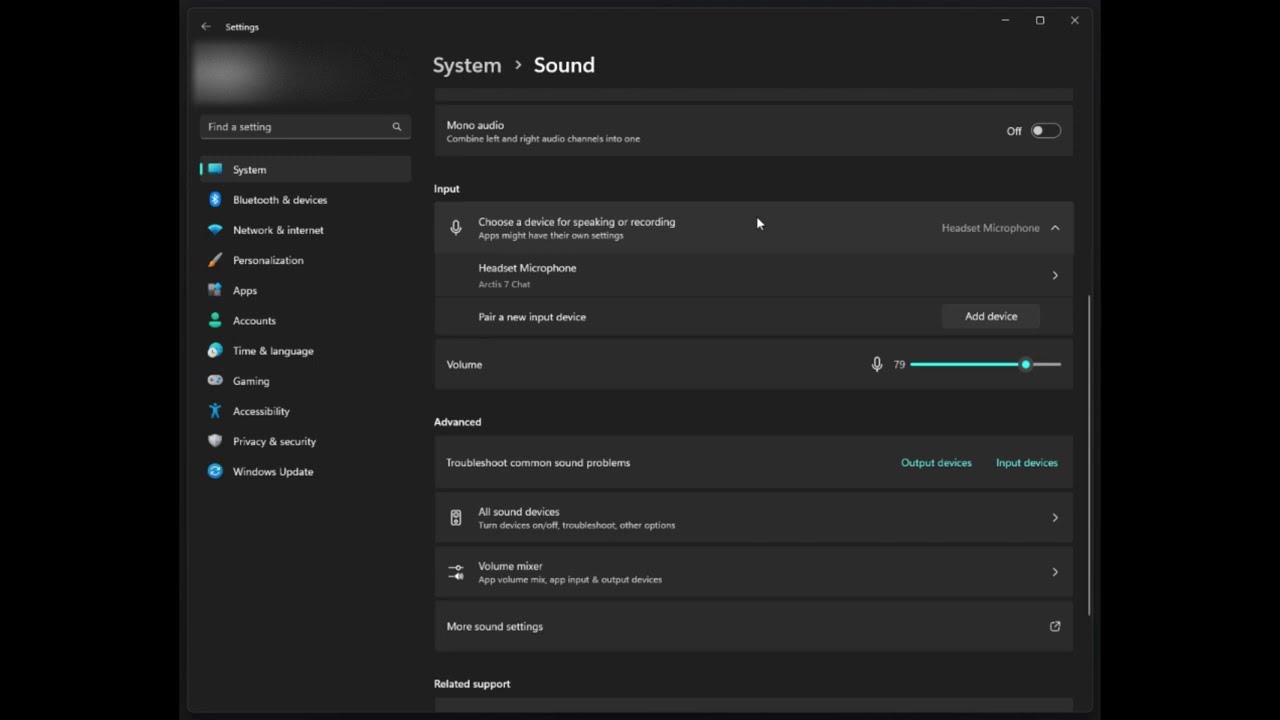This screenshot has height=720, width=1280.
Task: Troubleshoot Output devices link
Action: click(x=936, y=463)
